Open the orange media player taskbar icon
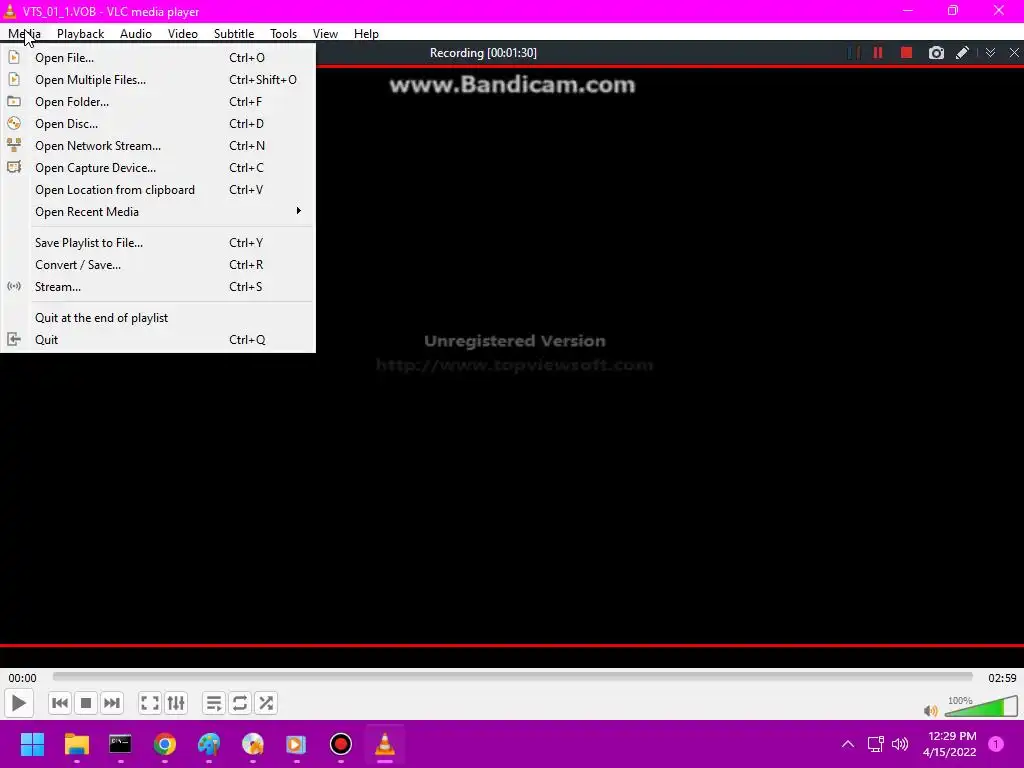 (x=296, y=744)
